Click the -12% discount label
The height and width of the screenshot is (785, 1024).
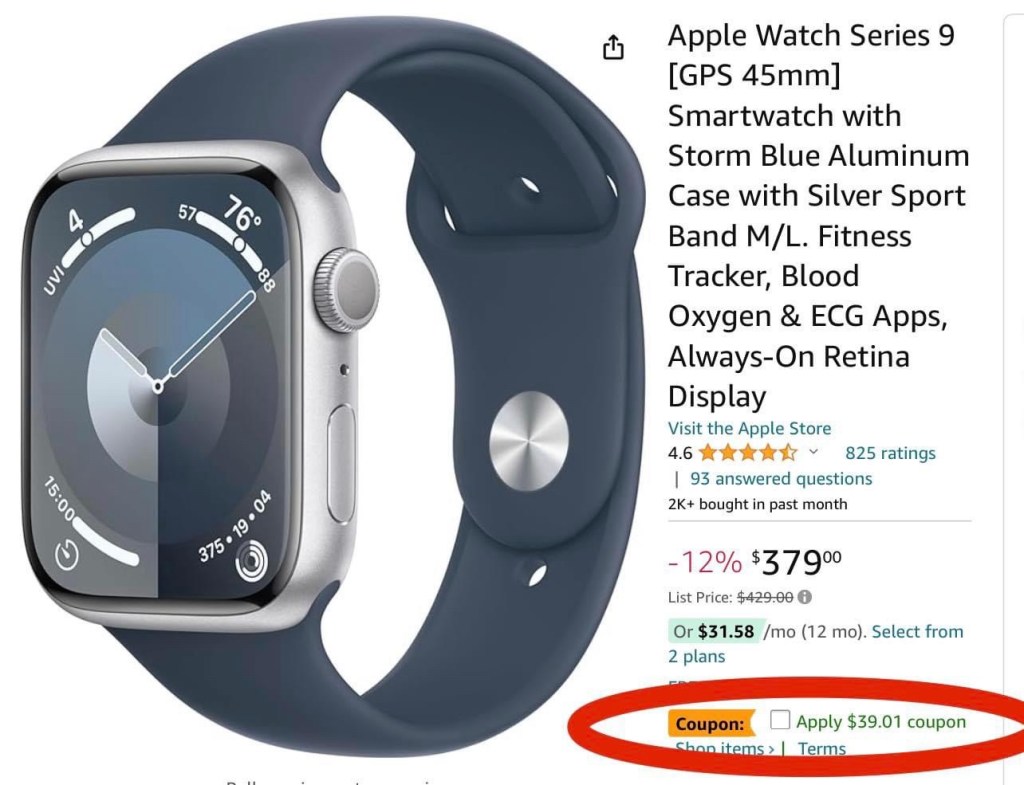pos(705,562)
